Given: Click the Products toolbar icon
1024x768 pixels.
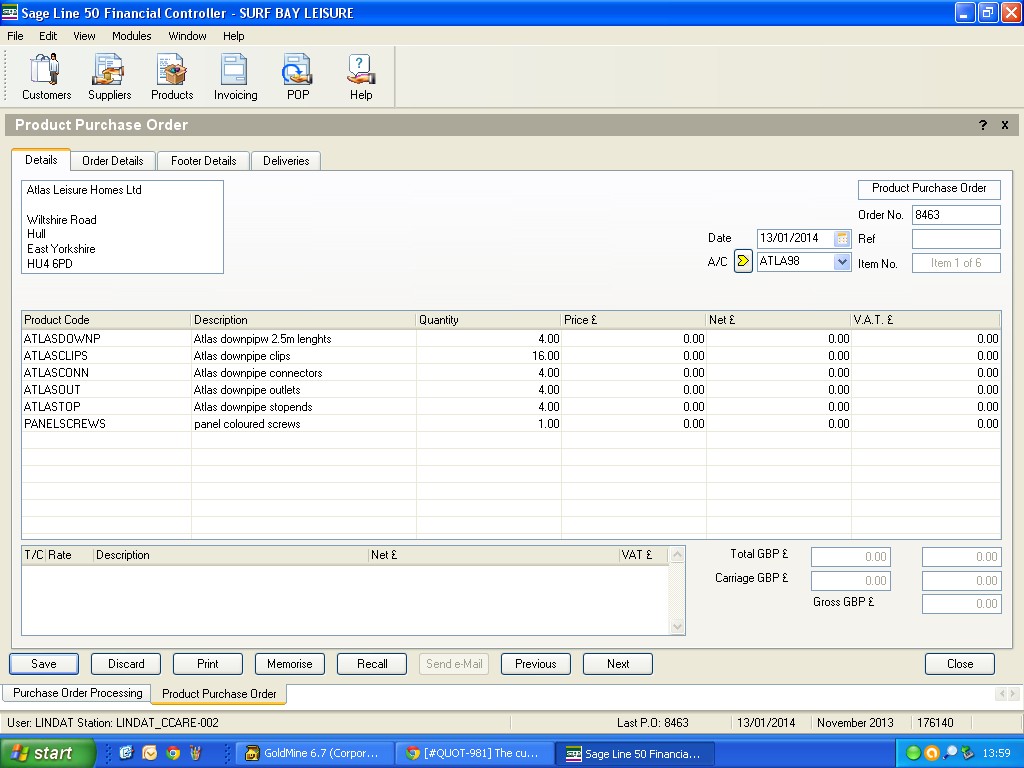Looking at the screenshot, I should point(172,77).
